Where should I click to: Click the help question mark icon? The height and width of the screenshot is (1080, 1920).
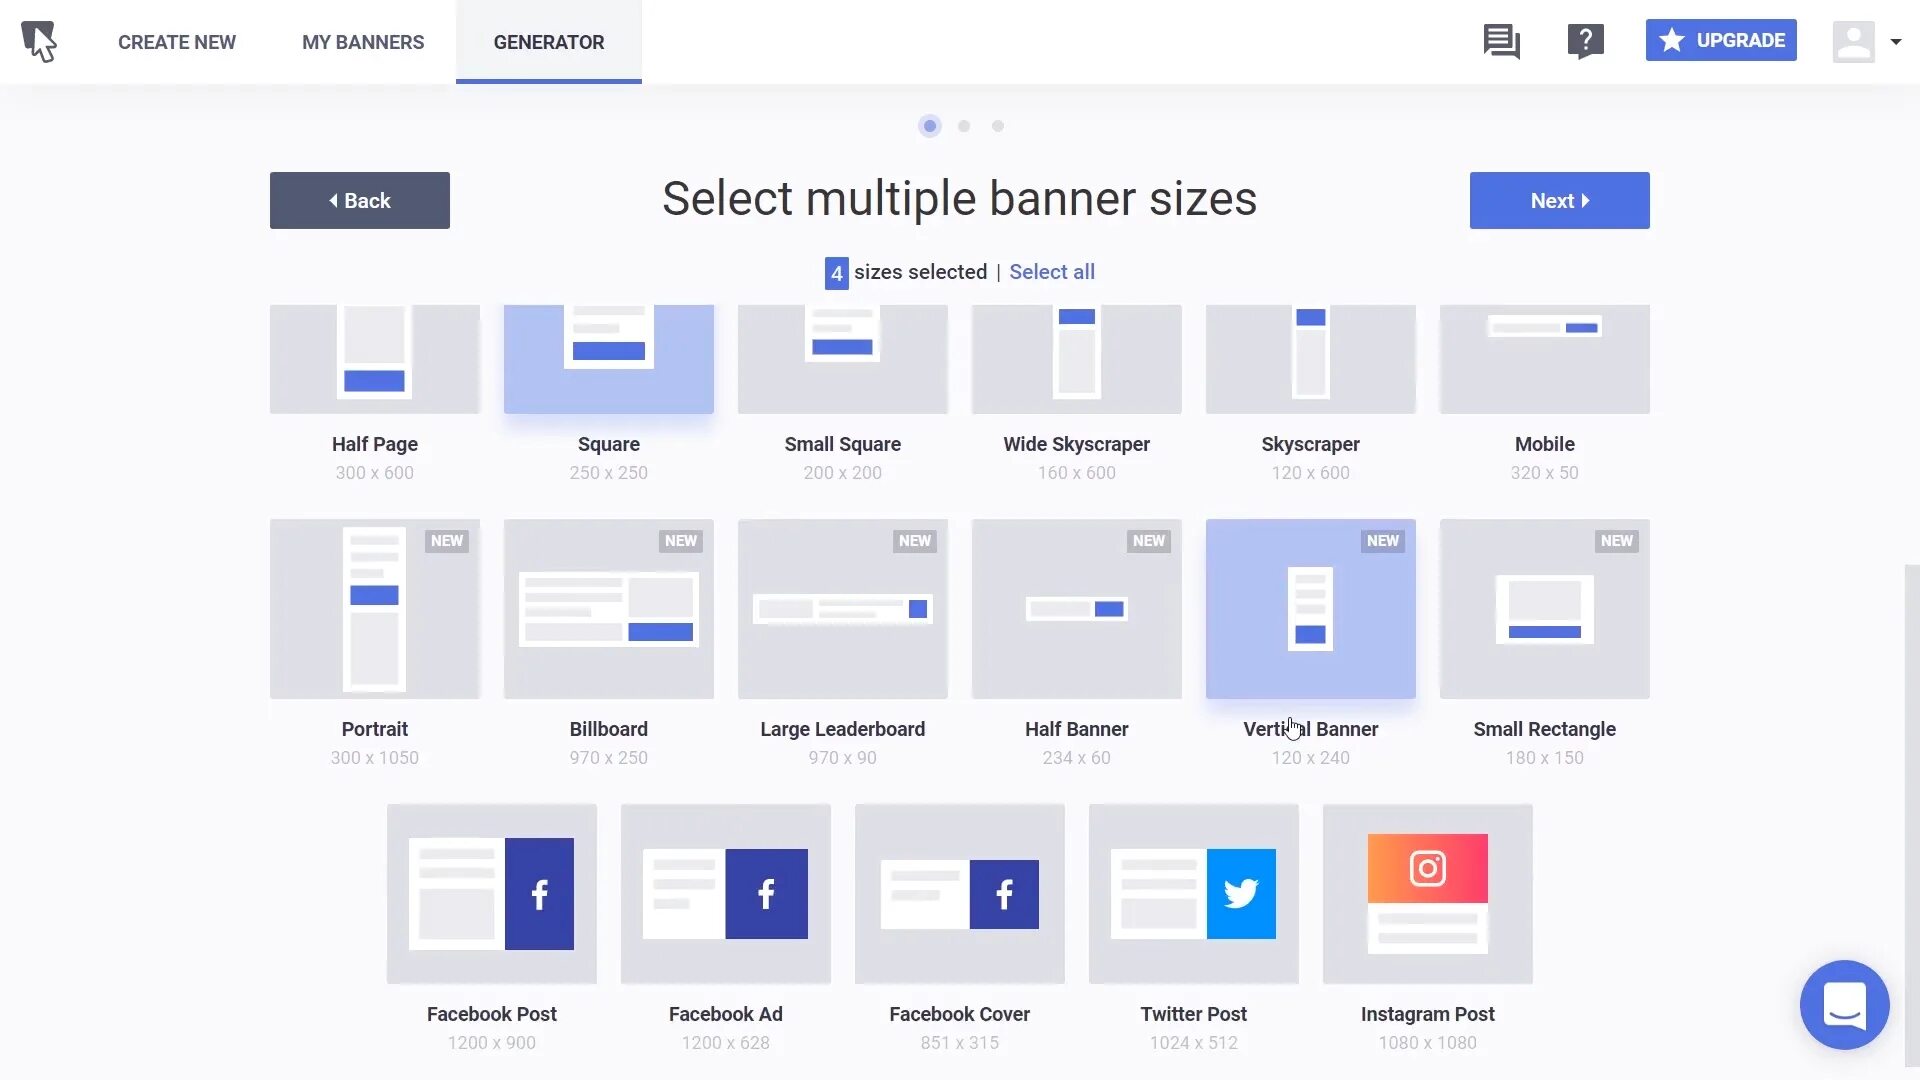click(1585, 42)
